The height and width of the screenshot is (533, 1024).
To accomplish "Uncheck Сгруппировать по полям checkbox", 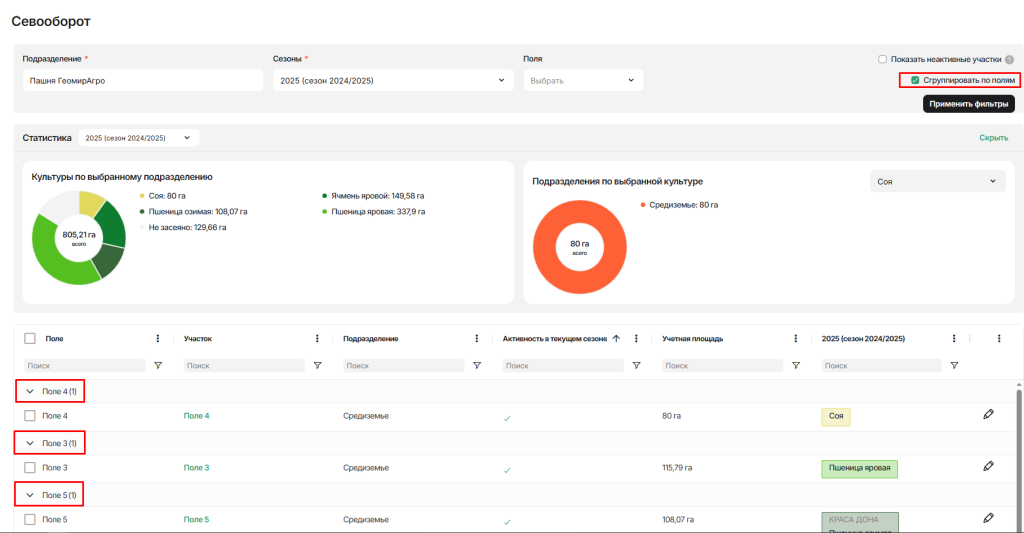I will (x=915, y=80).
